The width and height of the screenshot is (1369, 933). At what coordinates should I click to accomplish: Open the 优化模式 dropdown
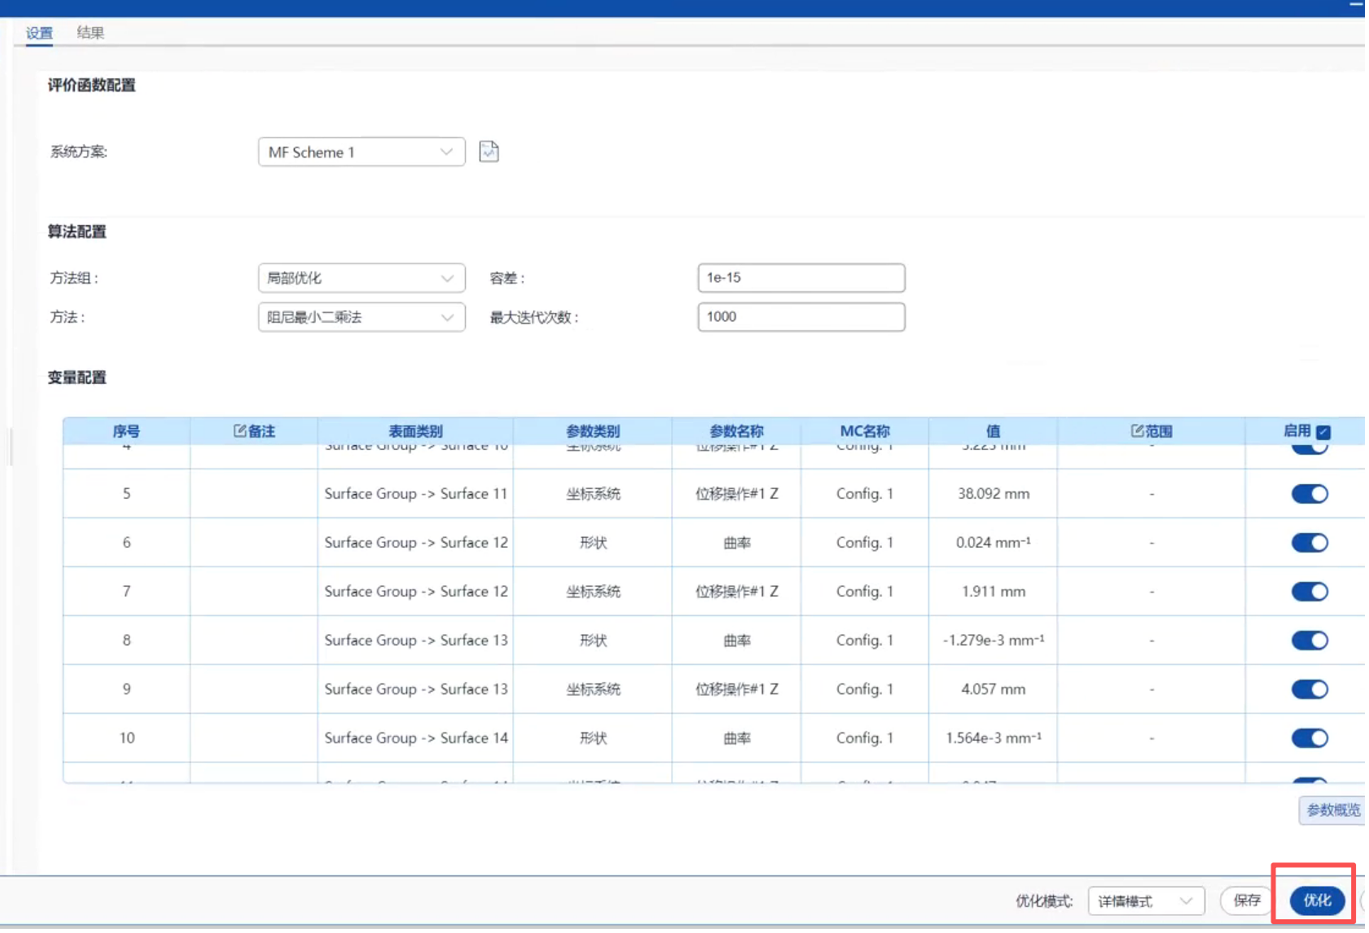[x=1145, y=901]
